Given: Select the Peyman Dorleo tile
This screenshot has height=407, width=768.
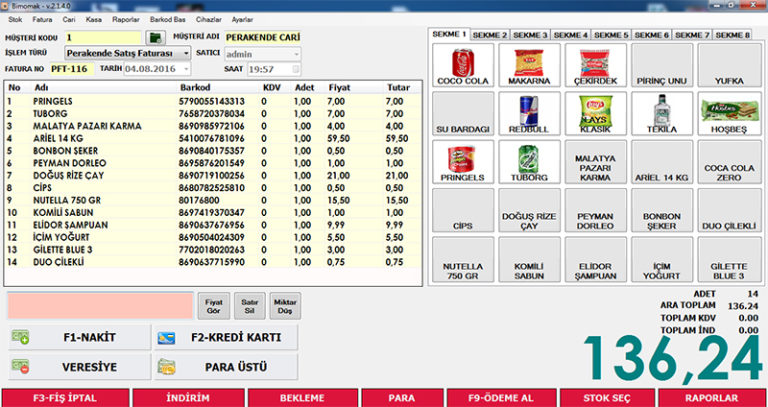Looking at the screenshot, I should (x=596, y=211).
